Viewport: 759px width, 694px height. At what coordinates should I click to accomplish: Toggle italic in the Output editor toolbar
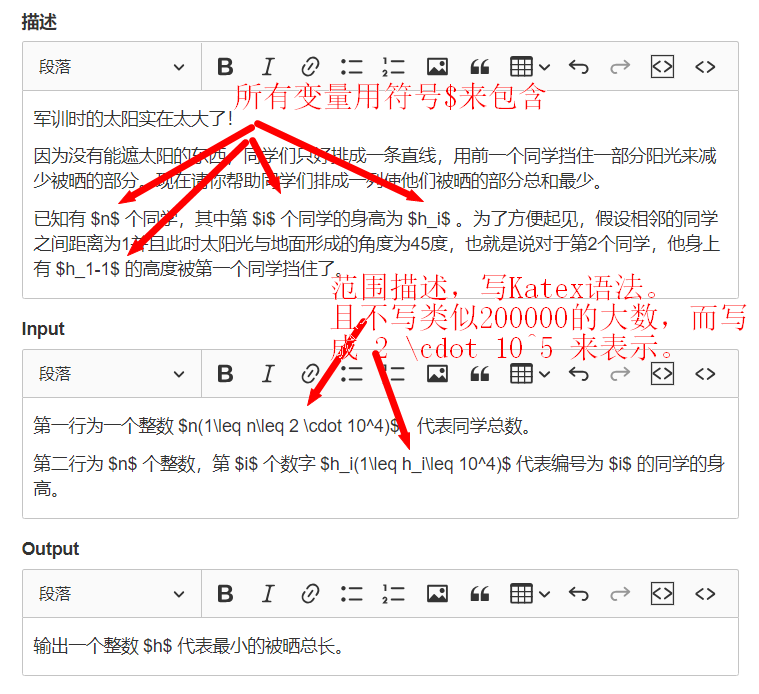pos(267,594)
